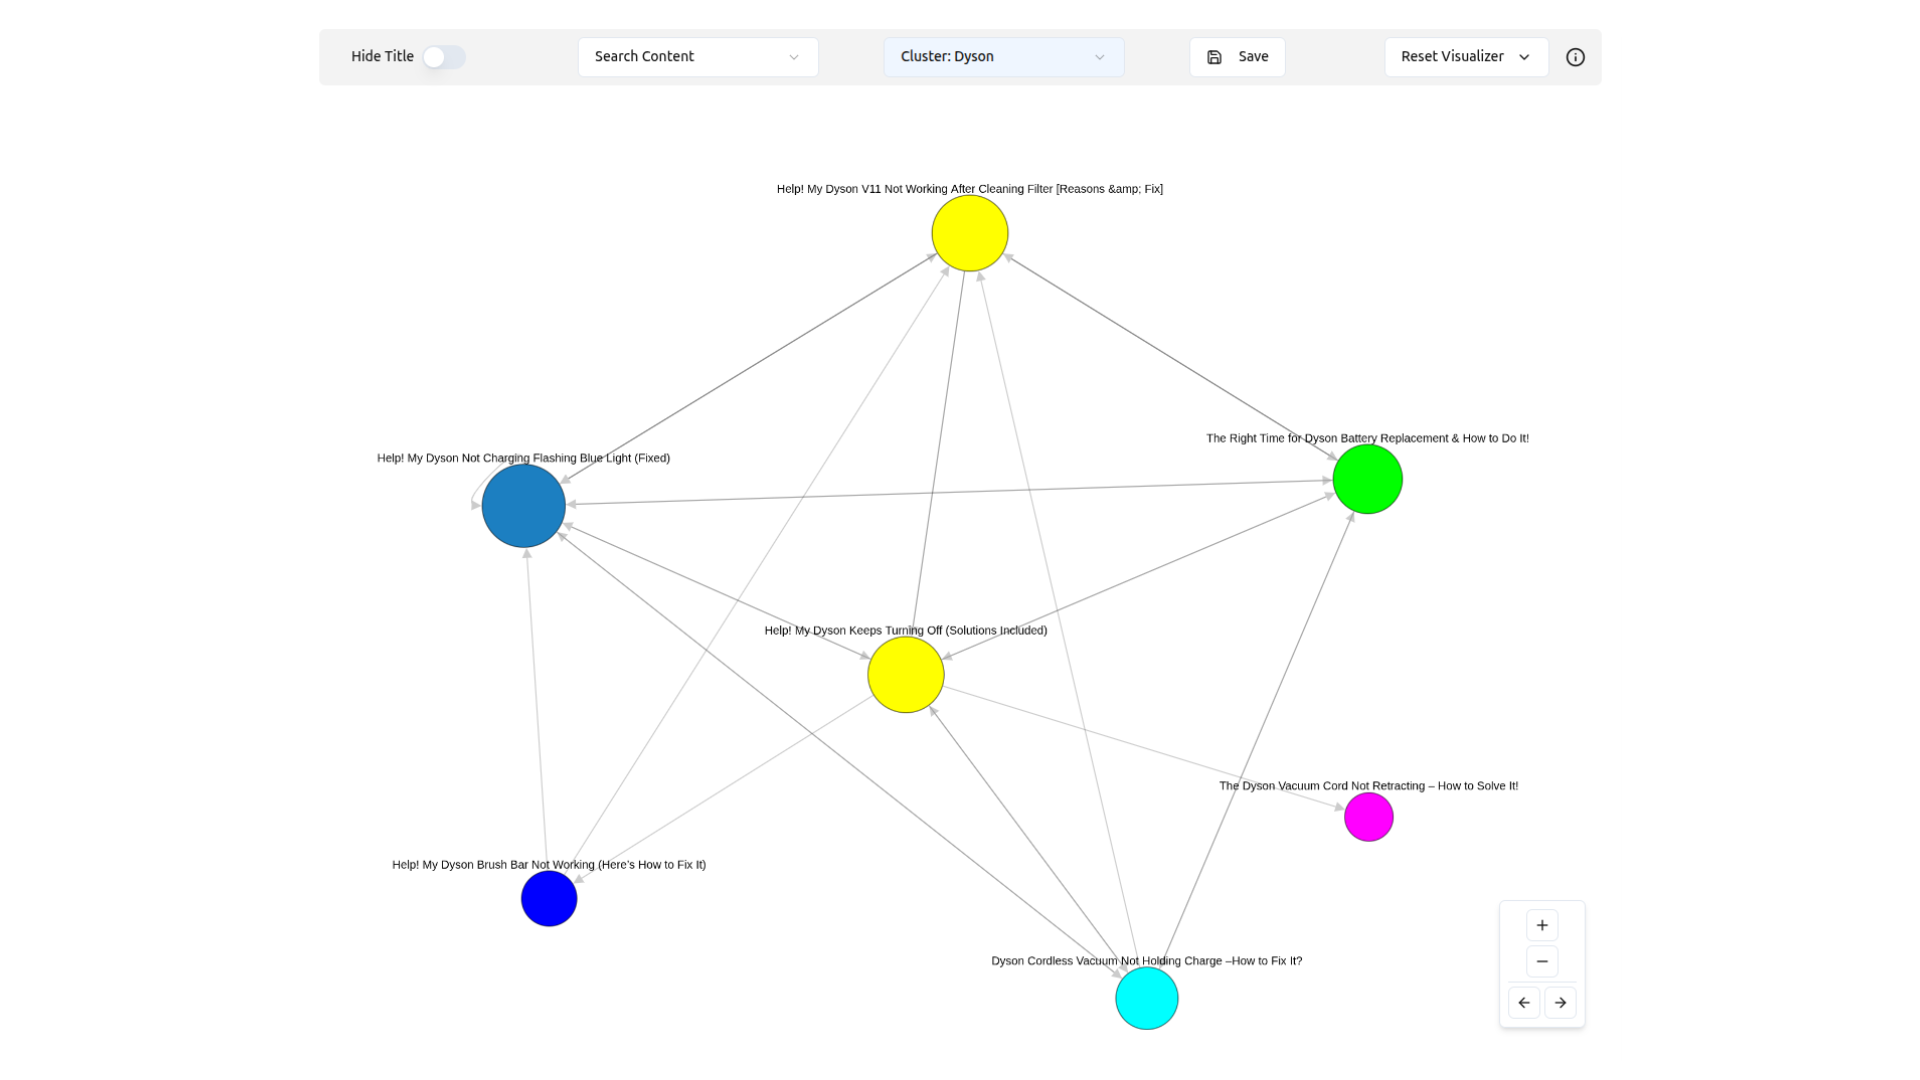The width and height of the screenshot is (1920, 1080).
Task: Click chevron arrow beside Reset Visualizer
Action: tap(1524, 57)
